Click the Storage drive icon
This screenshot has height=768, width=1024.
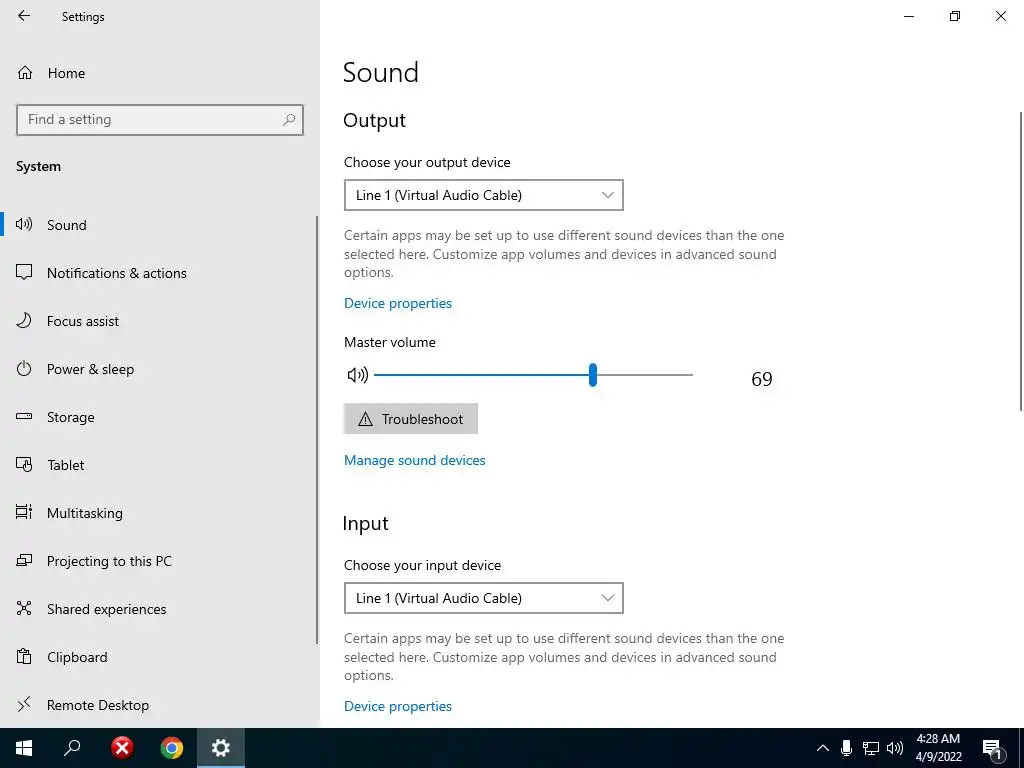(x=24, y=417)
